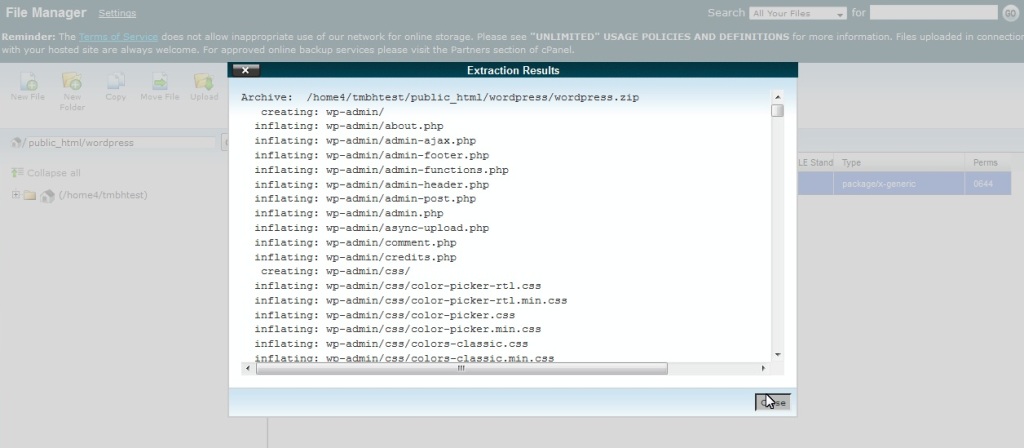The image size is (1024, 448).
Task: Click the folder icon next to /home4/tmbhtest
Action: point(29,195)
